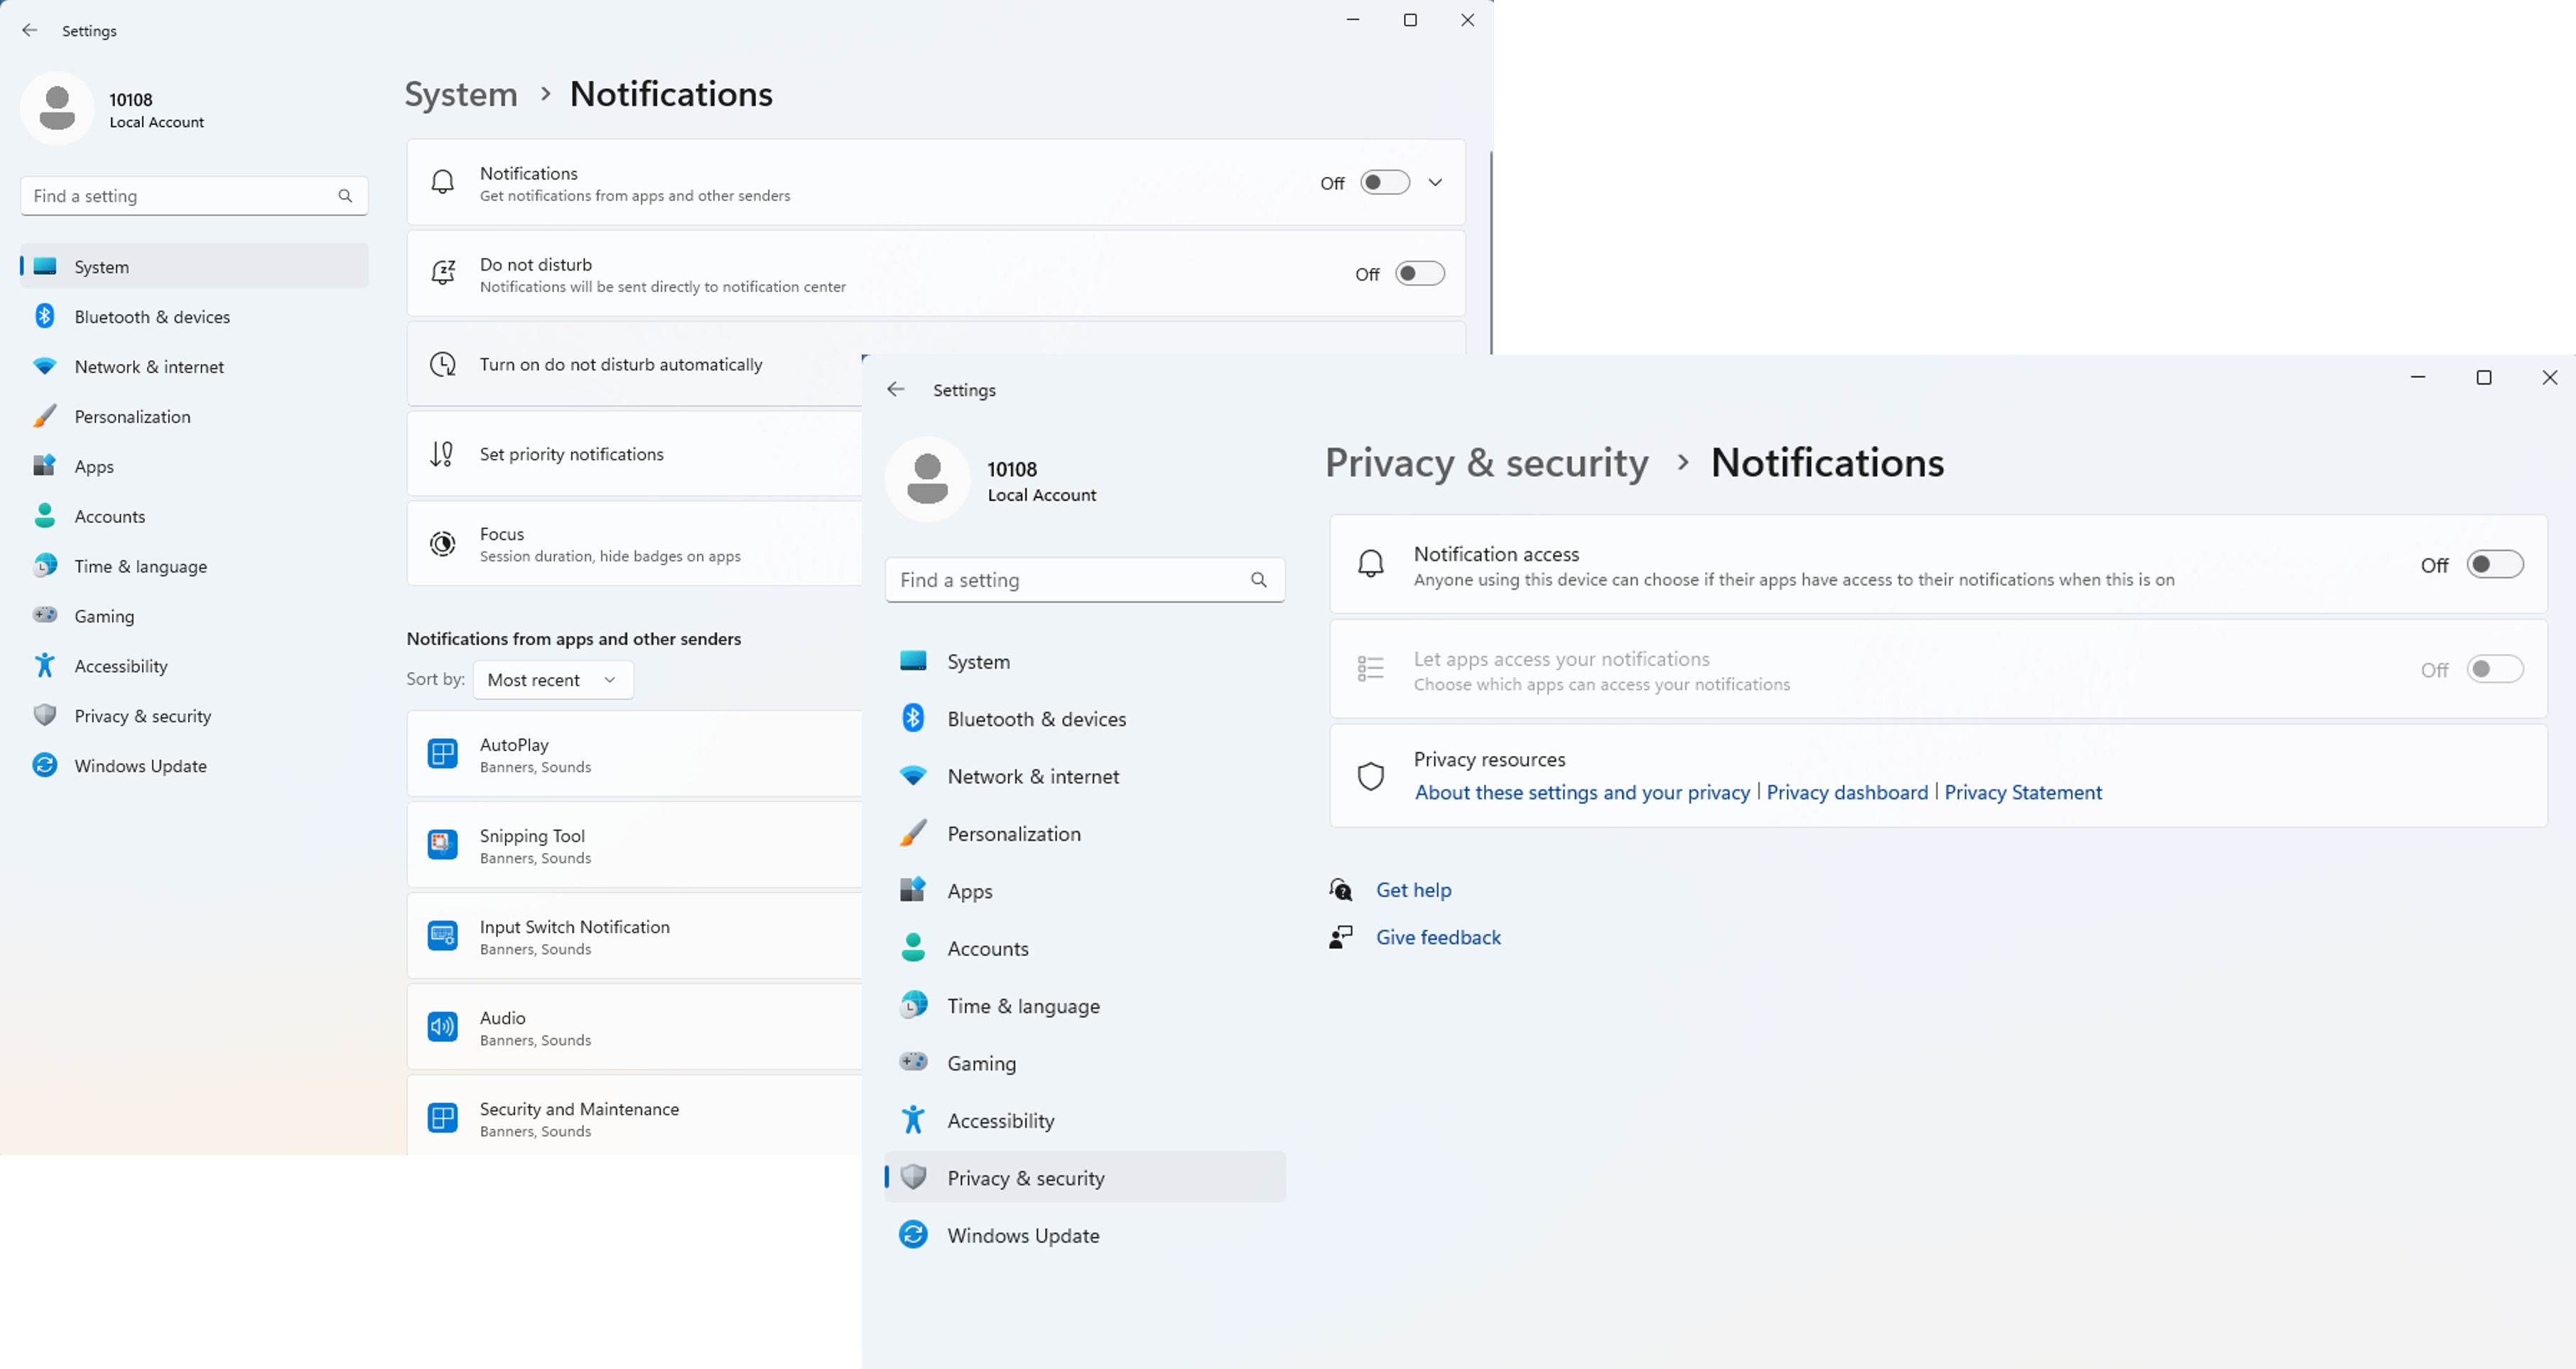The height and width of the screenshot is (1369, 2576).
Task: Open the Most recent sort dropdown
Action: [553, 680]
